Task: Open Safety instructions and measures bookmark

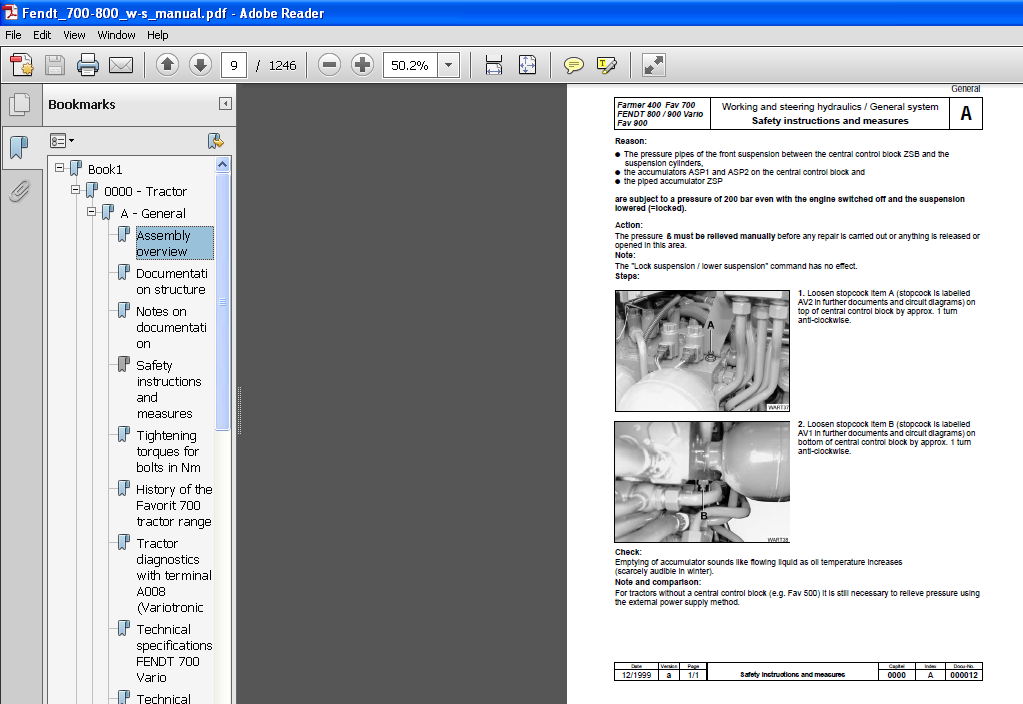Action: [x=169, y=390]
